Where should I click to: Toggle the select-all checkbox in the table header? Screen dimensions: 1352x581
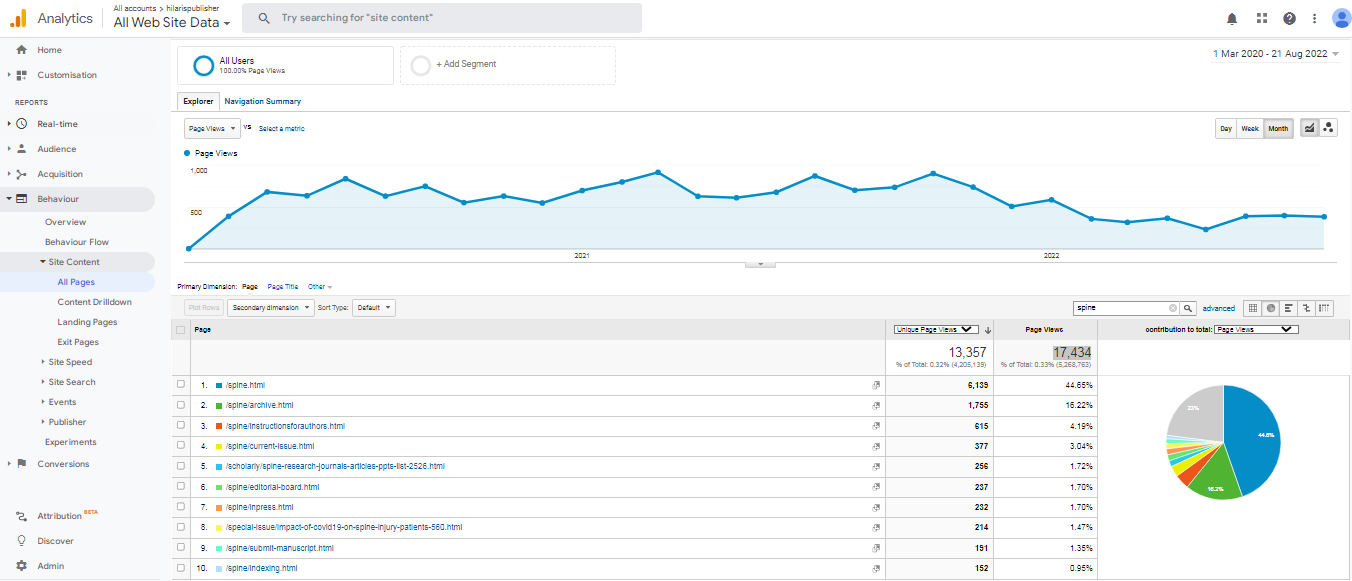pyautogui.click(x=181, y=329)
